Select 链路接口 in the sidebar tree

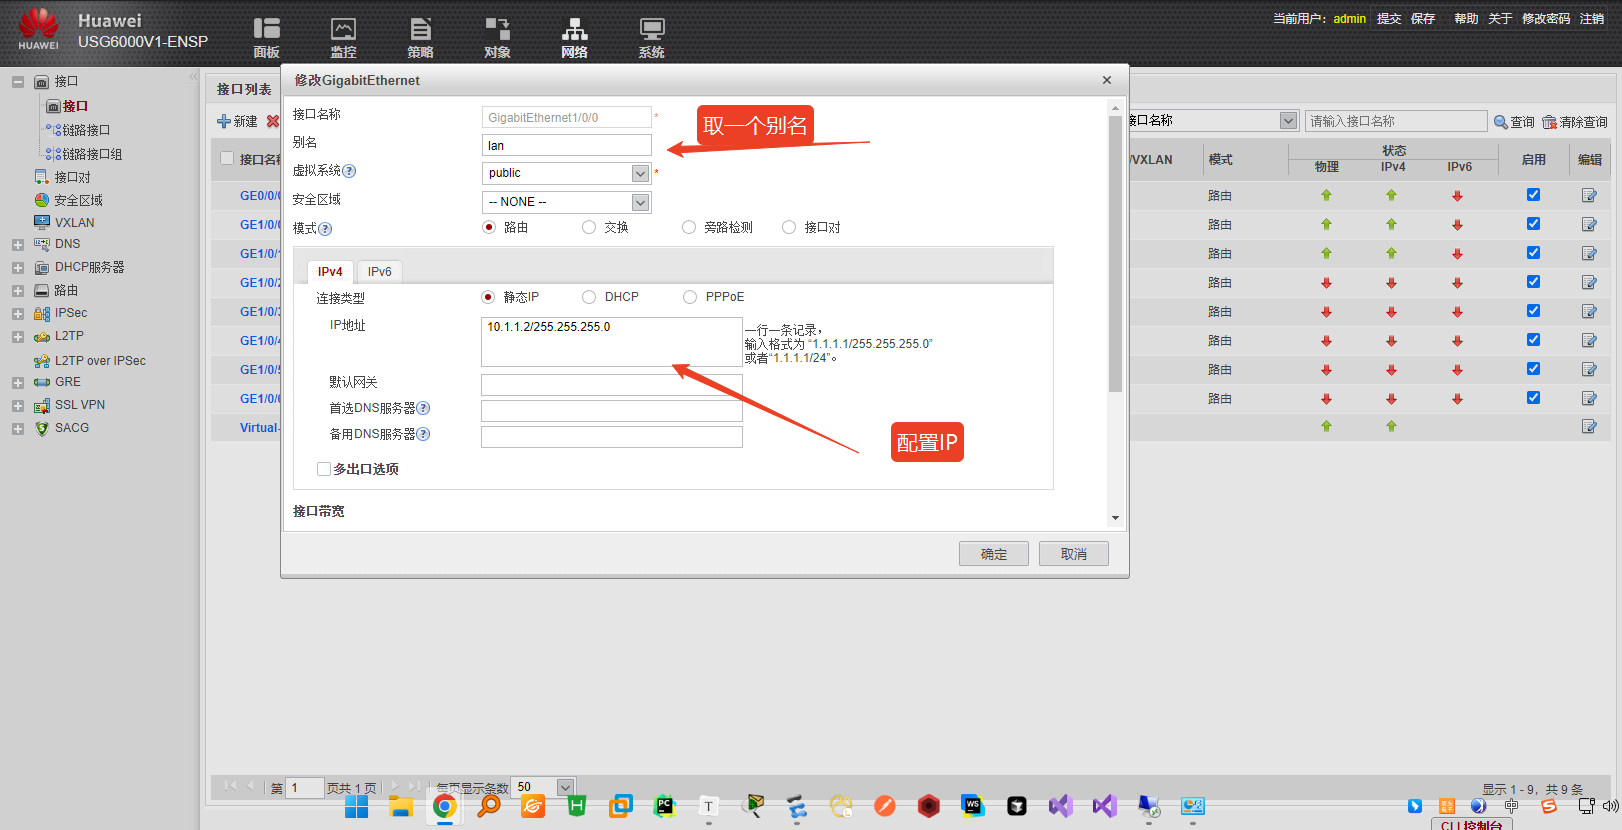click(x=86, y=130)
